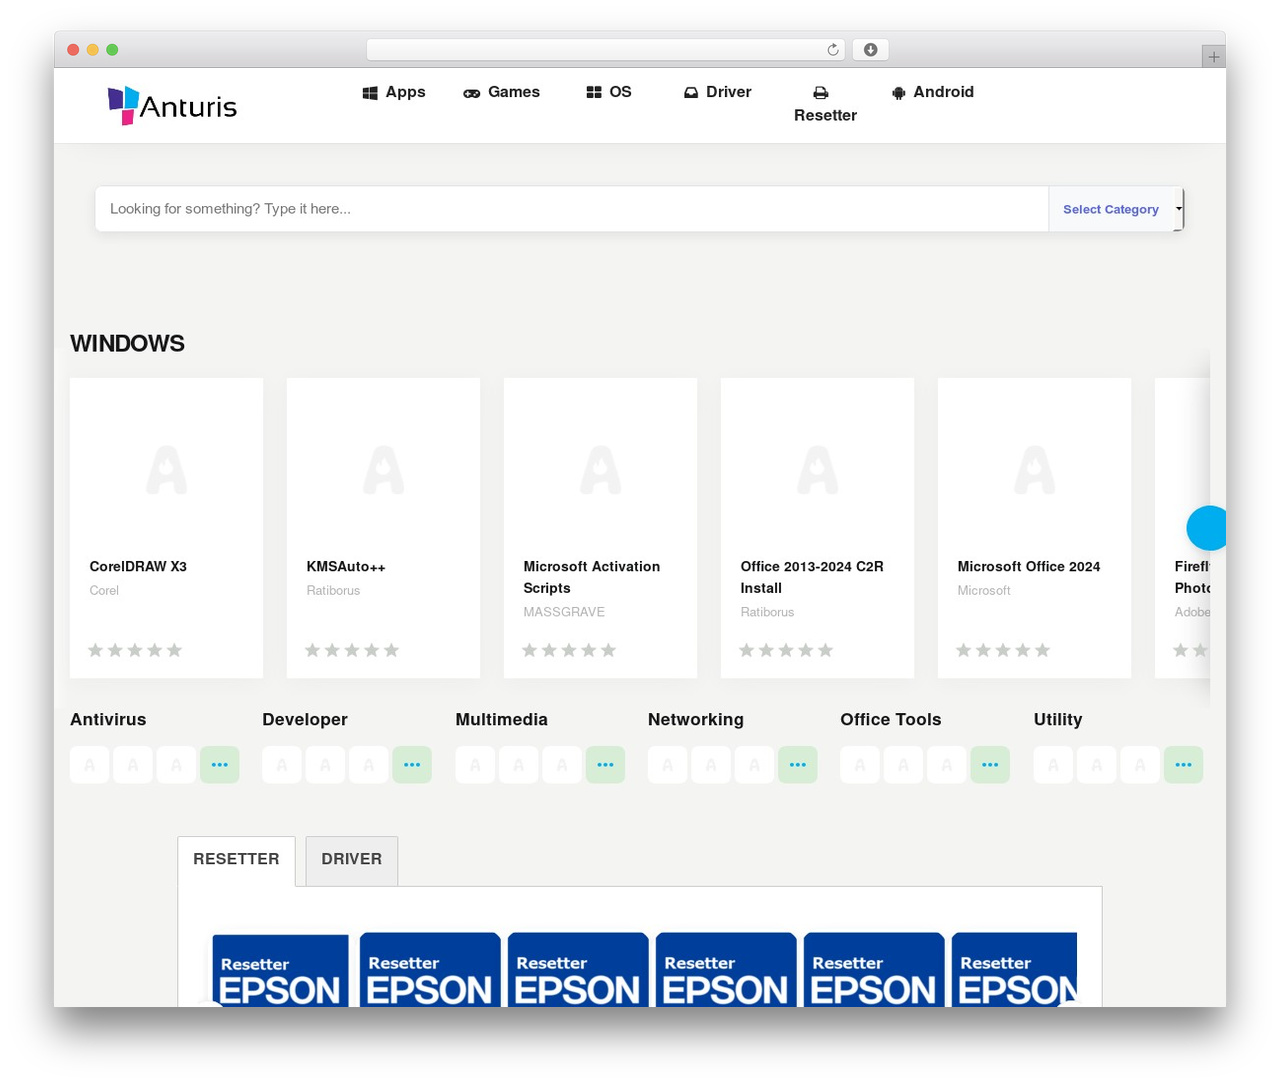Expand Utility category with dots button
Viewport: 1280px width, 1084px height.
pyautogui.click(x=1183, y=765)
